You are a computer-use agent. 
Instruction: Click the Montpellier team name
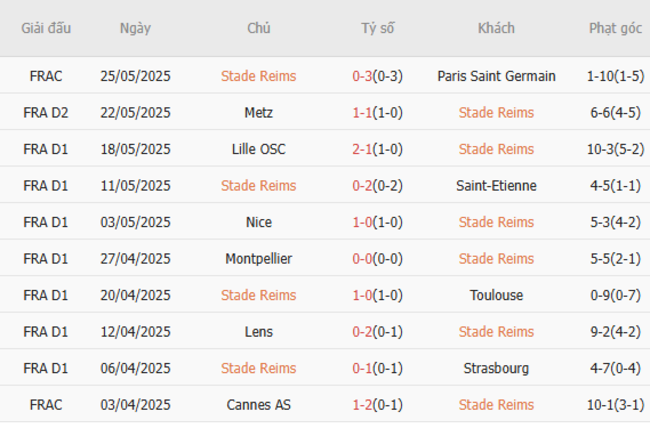pyautogui.click(x=258, y=259)
